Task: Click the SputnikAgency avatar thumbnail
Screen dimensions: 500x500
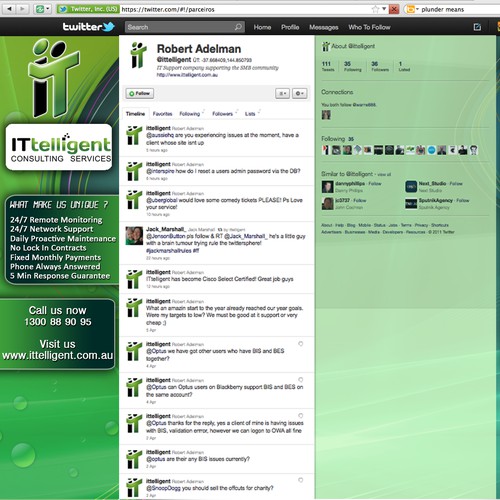Action: (411, 204)
